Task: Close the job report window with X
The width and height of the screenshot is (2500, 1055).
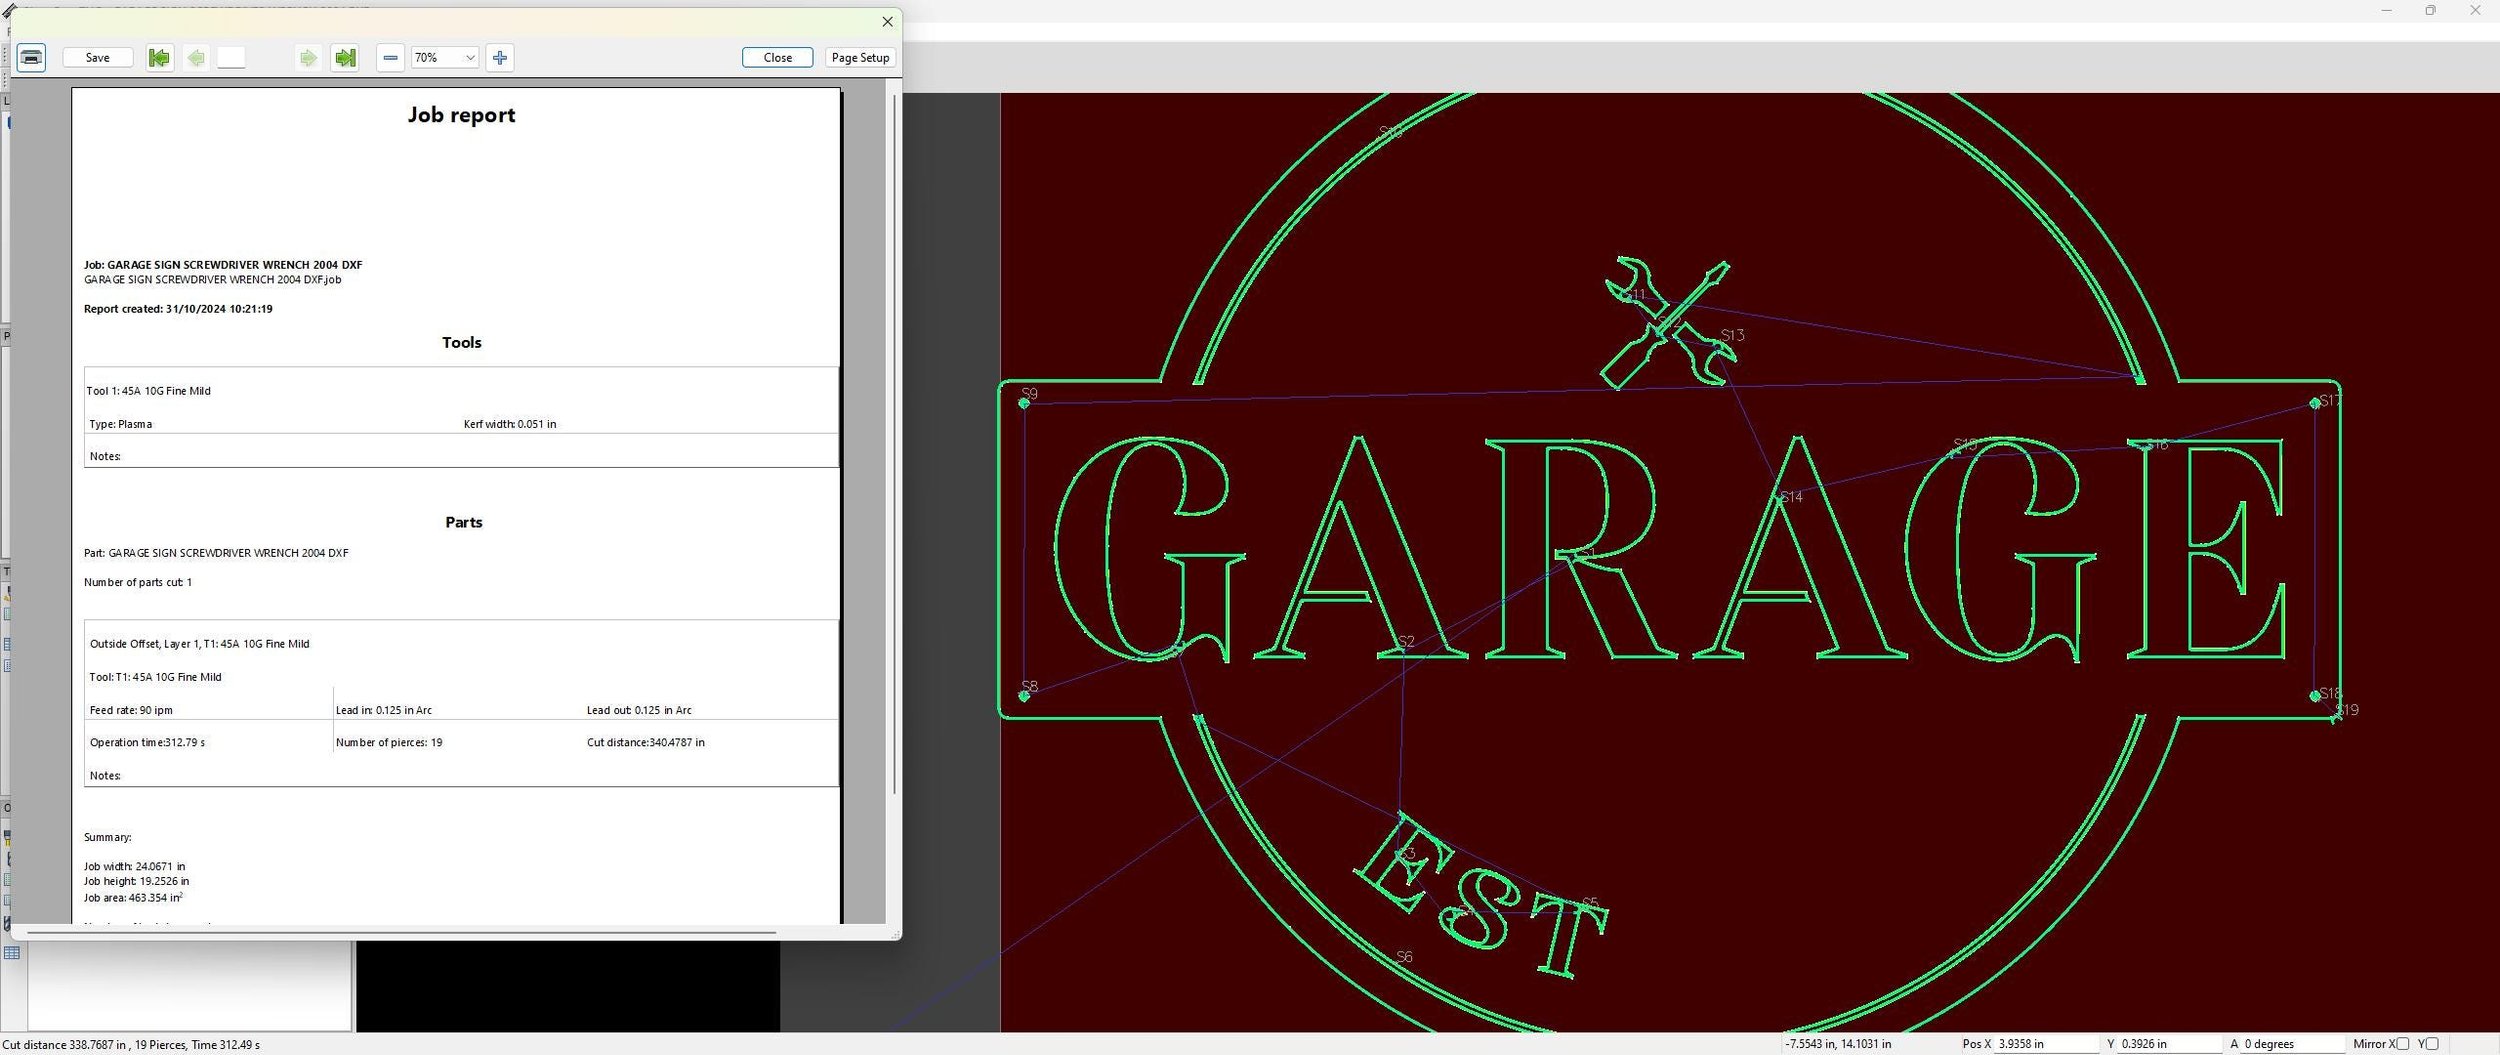Action: click(887, 22)
